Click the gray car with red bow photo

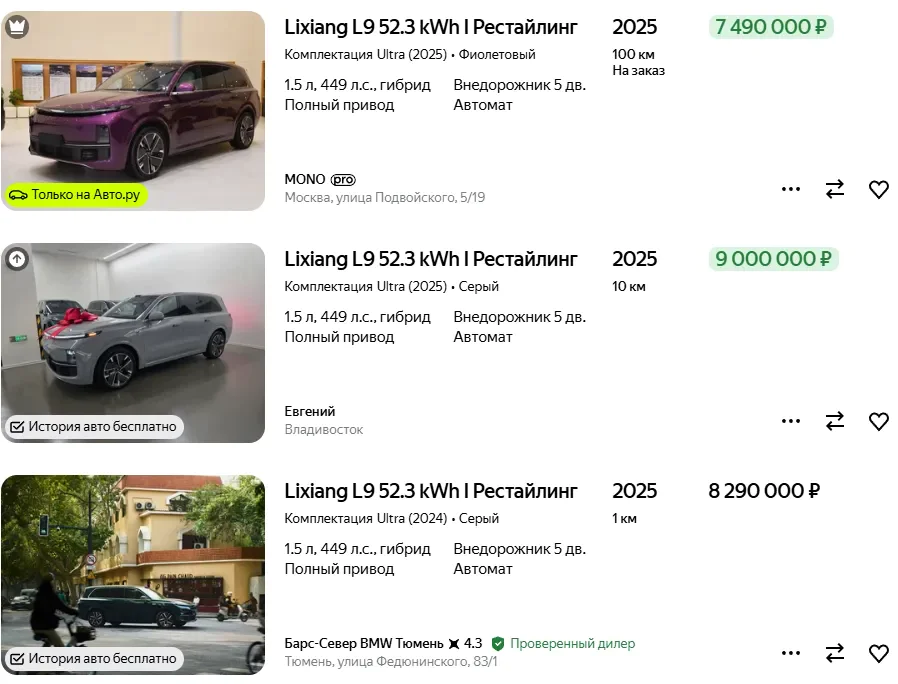[133, 330]
